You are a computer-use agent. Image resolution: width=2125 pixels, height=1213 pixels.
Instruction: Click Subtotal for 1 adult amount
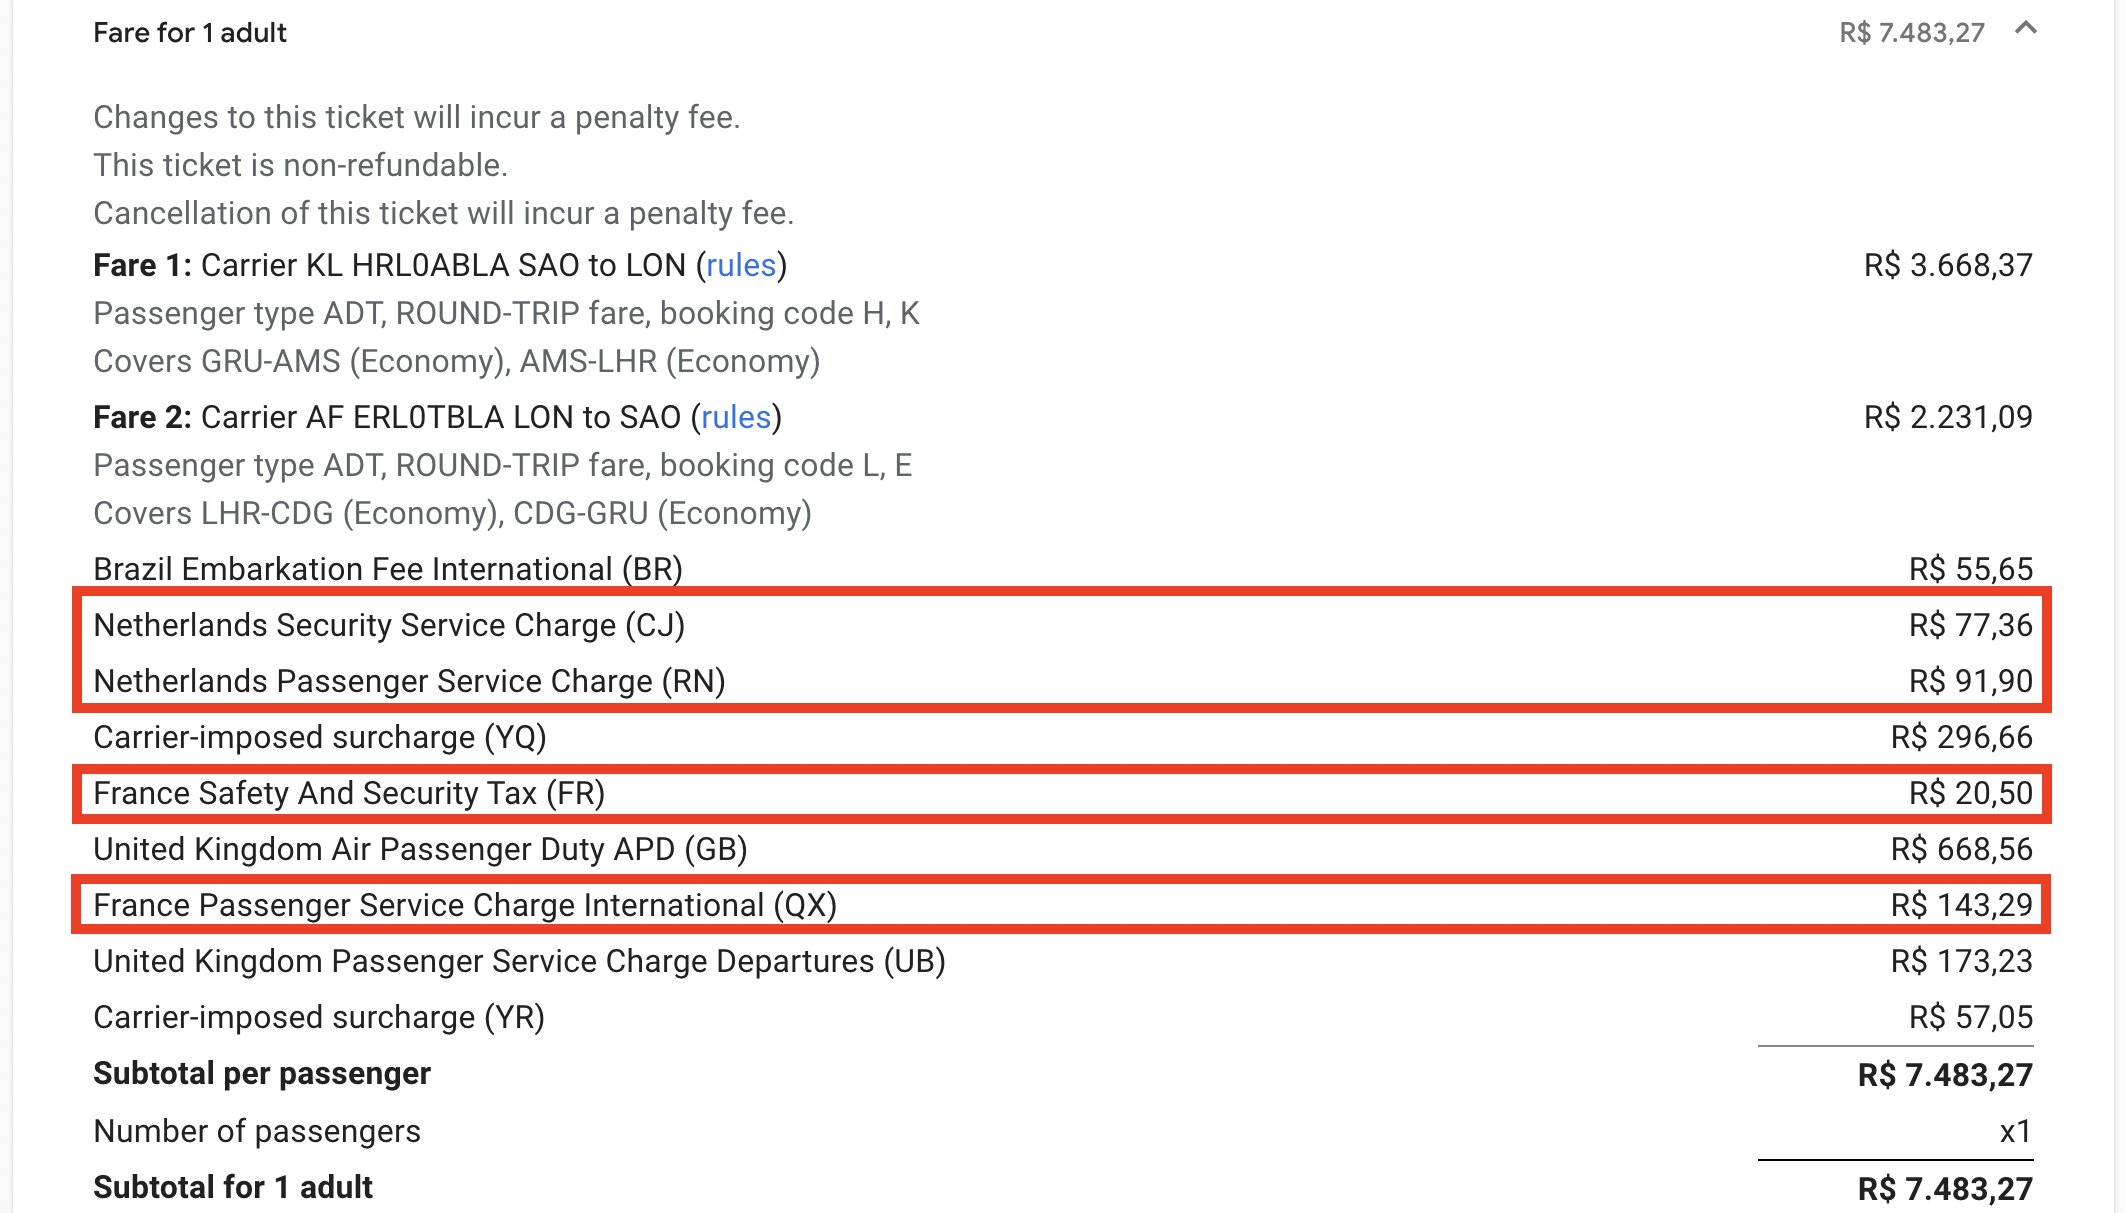[1945, 1188]
